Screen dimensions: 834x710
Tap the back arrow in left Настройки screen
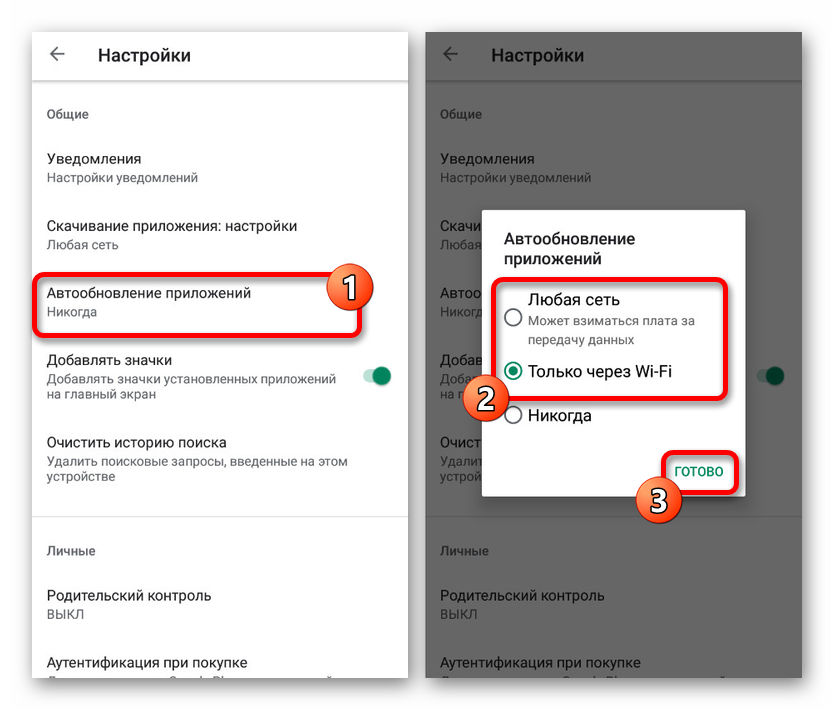coord(57,54)
